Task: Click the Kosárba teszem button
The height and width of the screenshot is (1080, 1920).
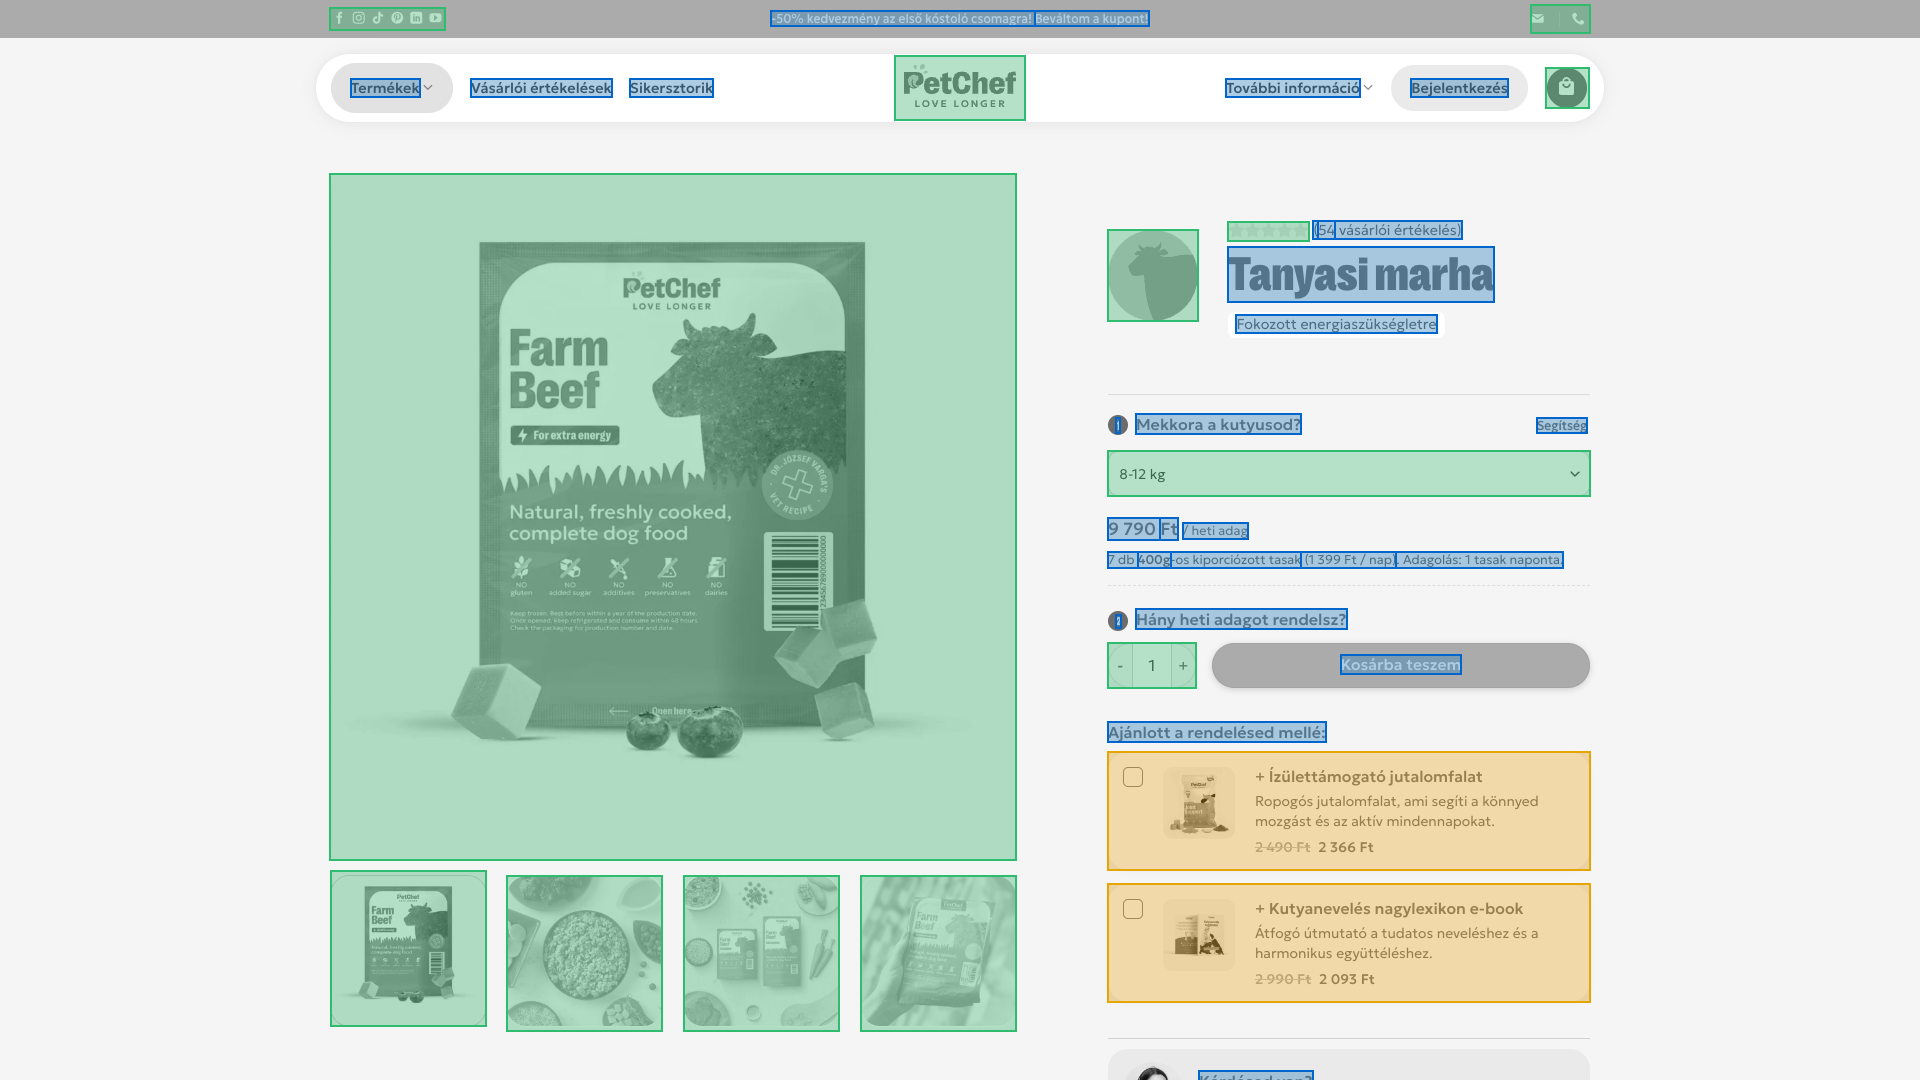Action: 1401,665
